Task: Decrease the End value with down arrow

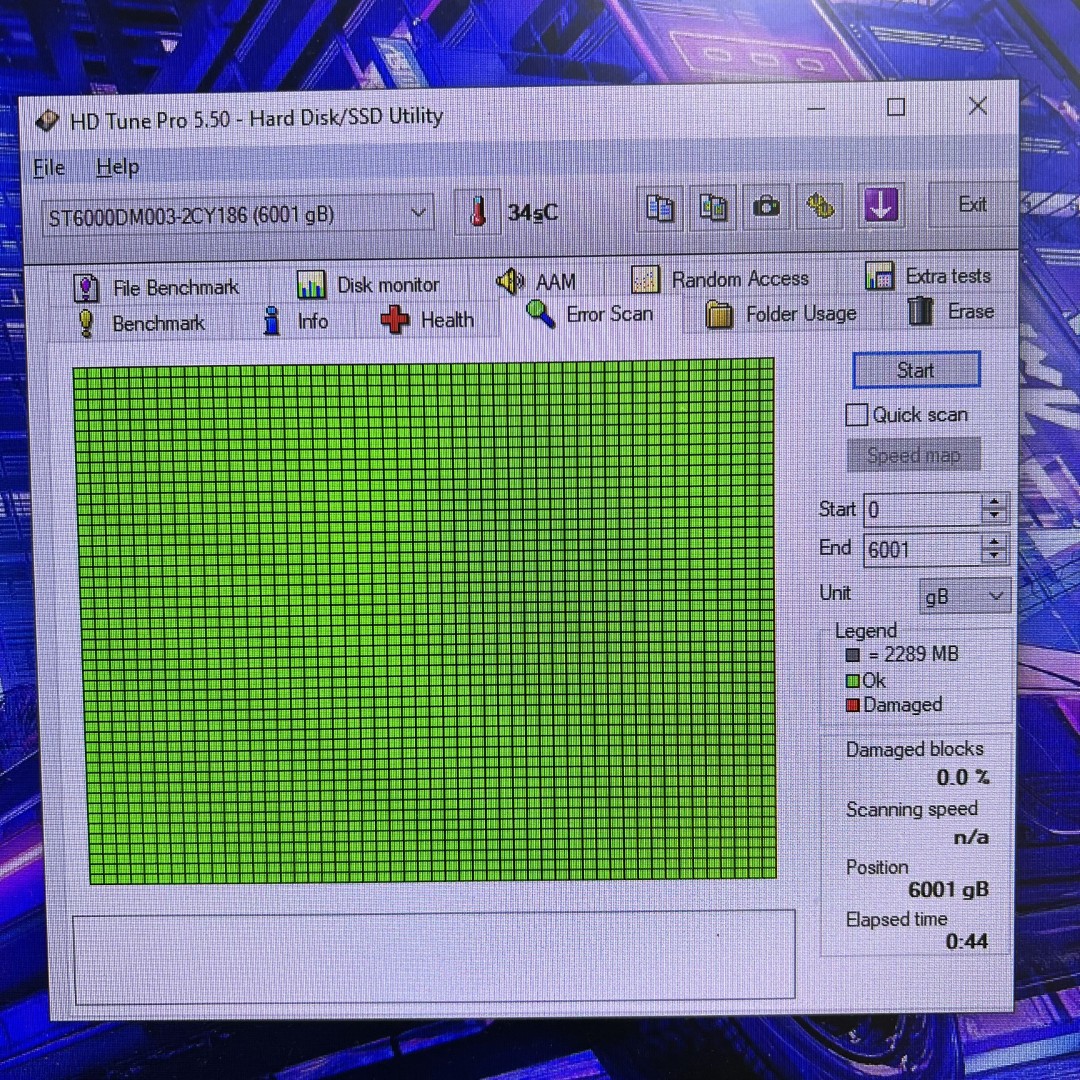Action: 993,555
